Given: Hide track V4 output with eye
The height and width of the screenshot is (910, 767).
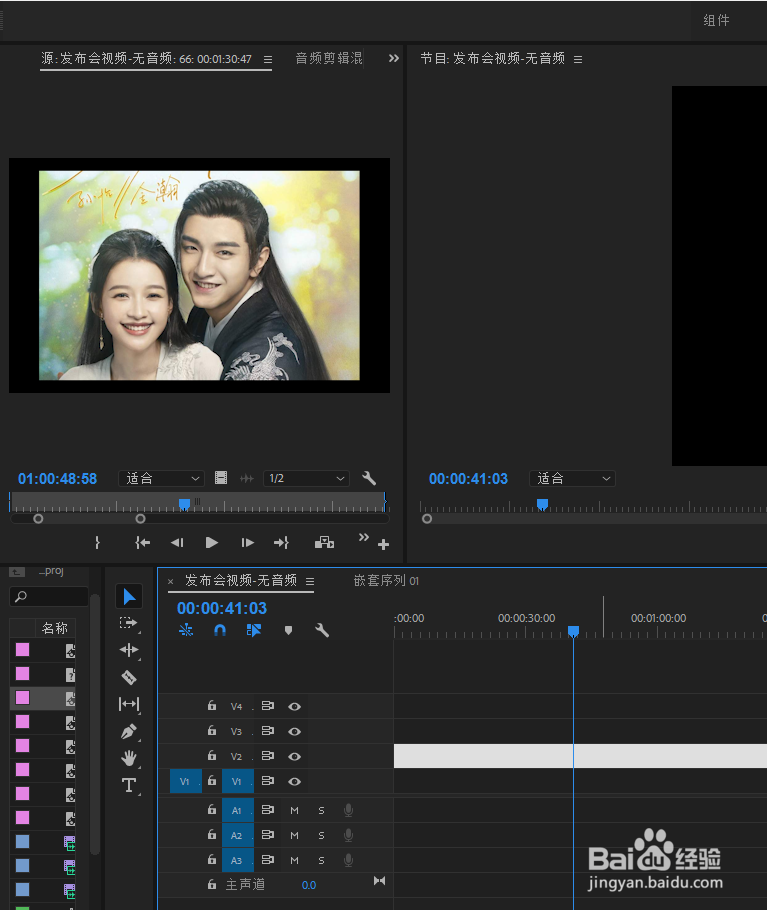Looking at the screenshot, I should pyautogui.click(x=295, y=706).
